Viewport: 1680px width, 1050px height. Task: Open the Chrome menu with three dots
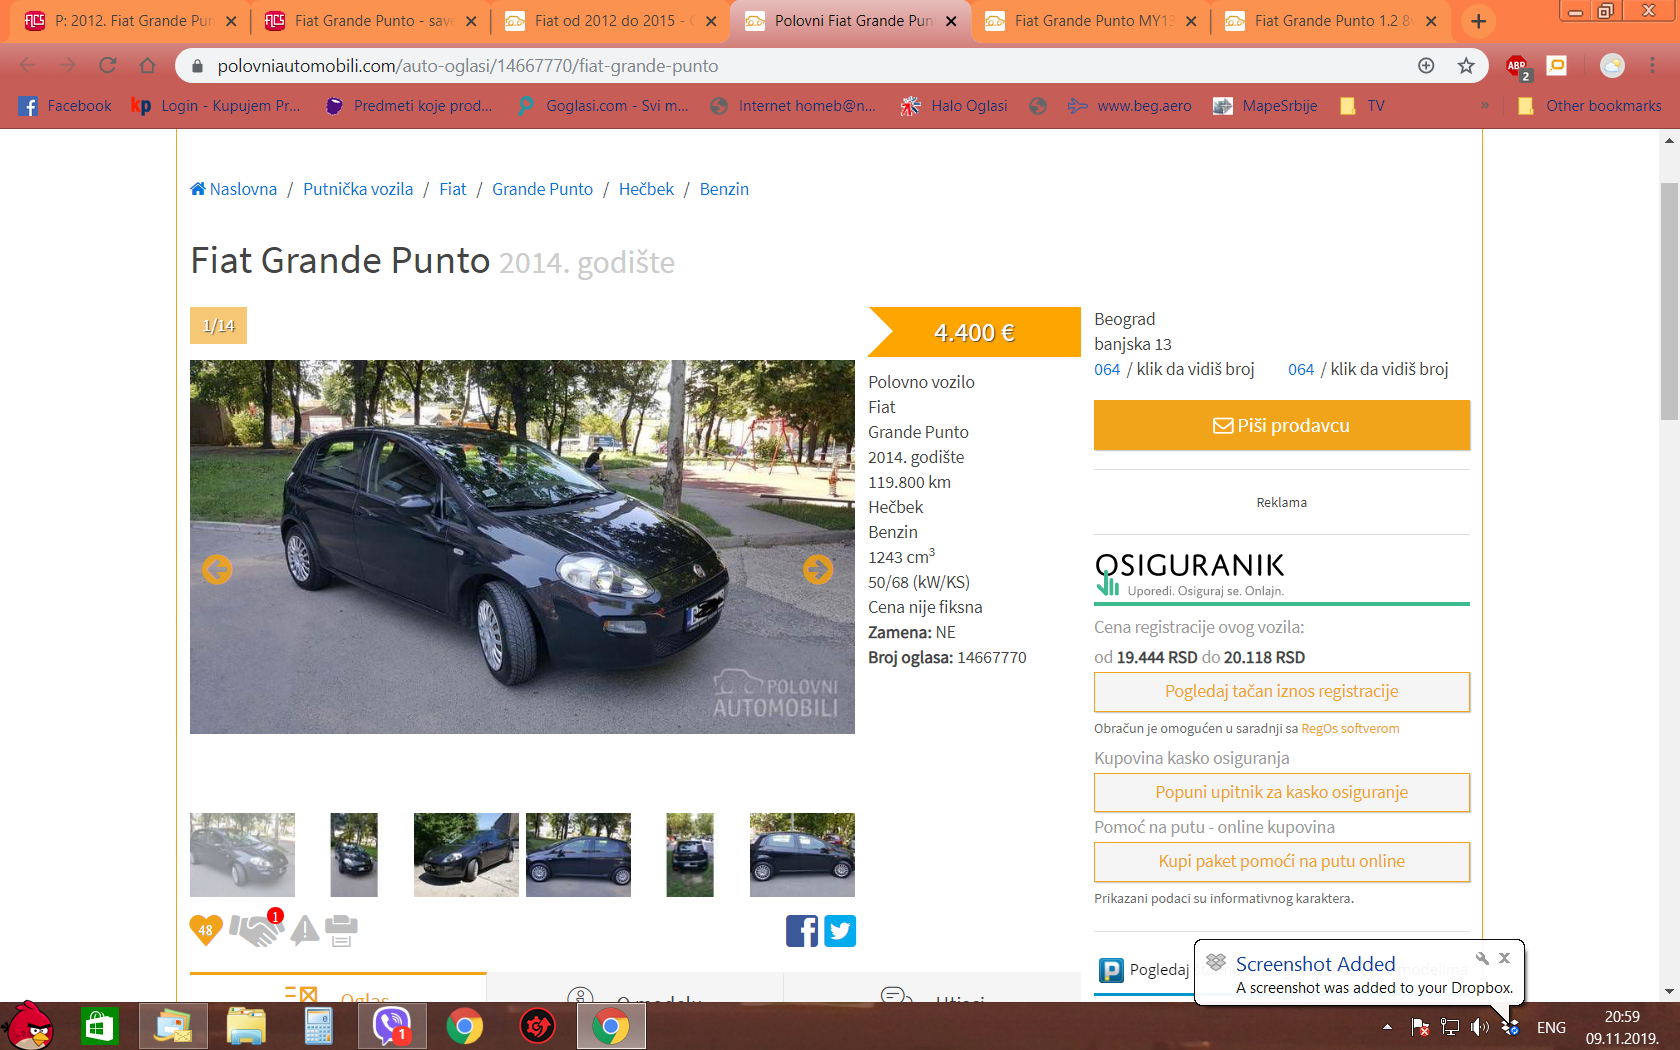pyautogui.click(x=1652, y=66)
